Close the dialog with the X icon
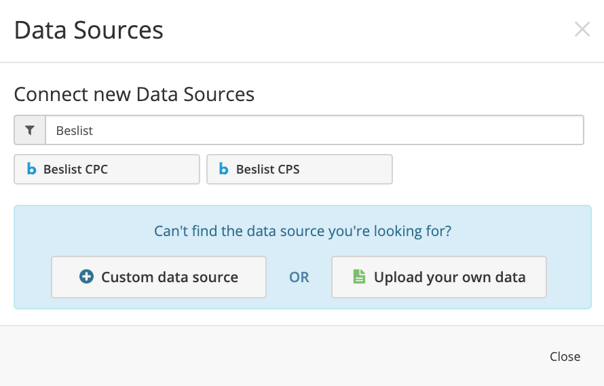Viewport: 604px width, 386px height. (x=582, y=29)
